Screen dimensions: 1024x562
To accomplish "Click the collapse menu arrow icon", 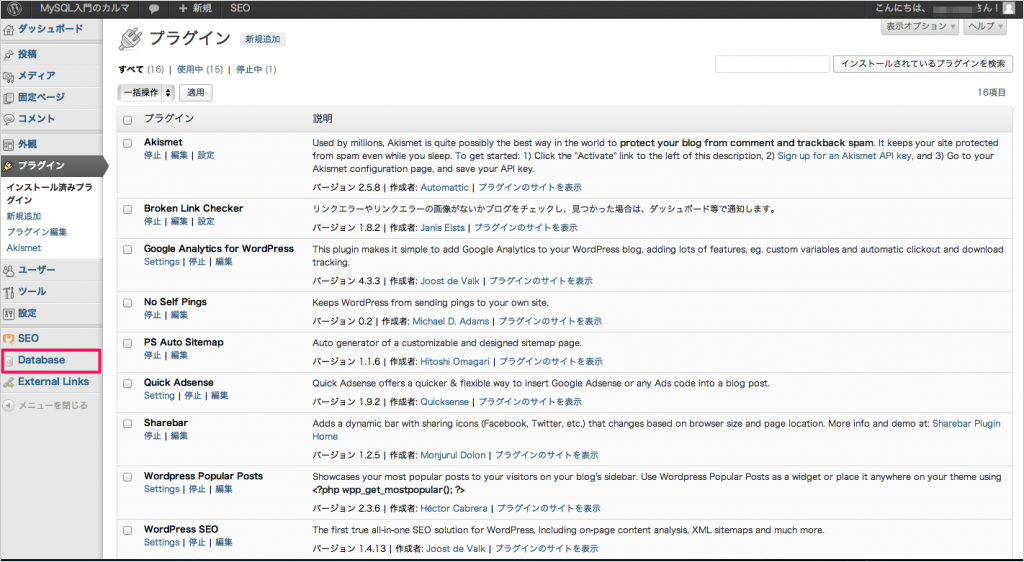I will coord(8,405).
